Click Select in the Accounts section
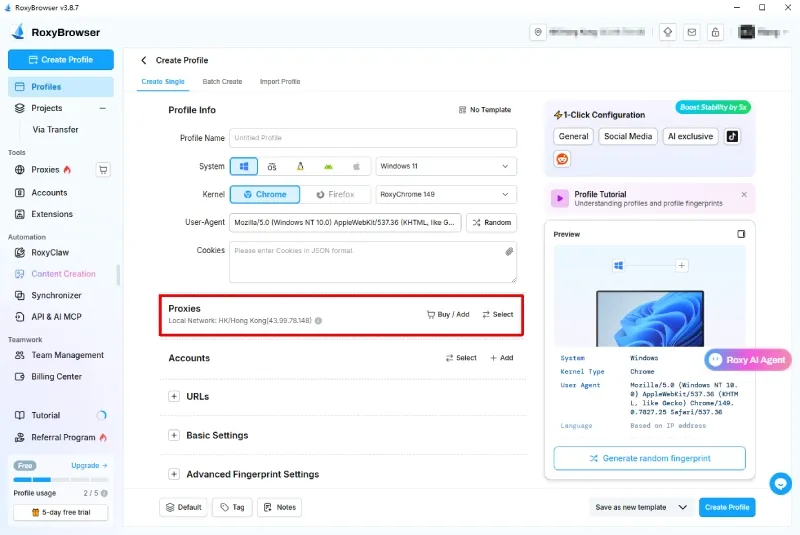Screen dimensions: 800x535 461,358
